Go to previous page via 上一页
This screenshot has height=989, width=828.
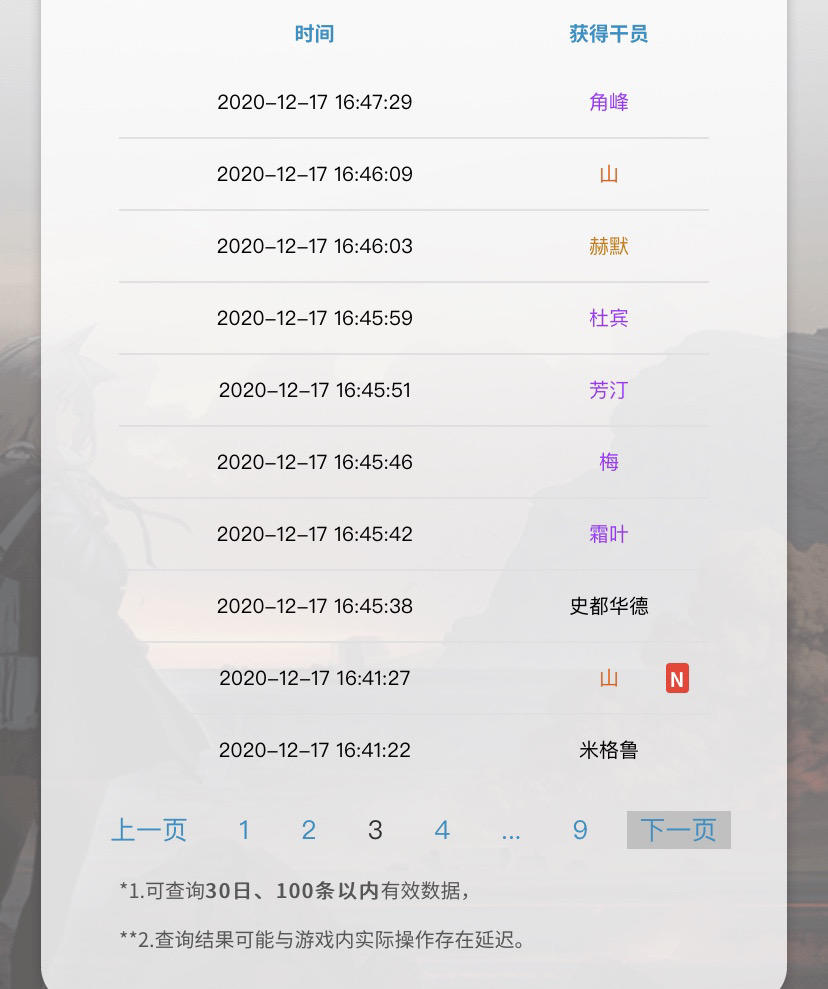149,830
